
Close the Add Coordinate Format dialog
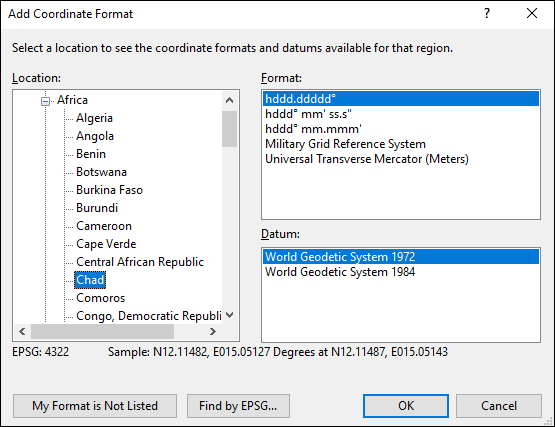[x=532, y=13]
